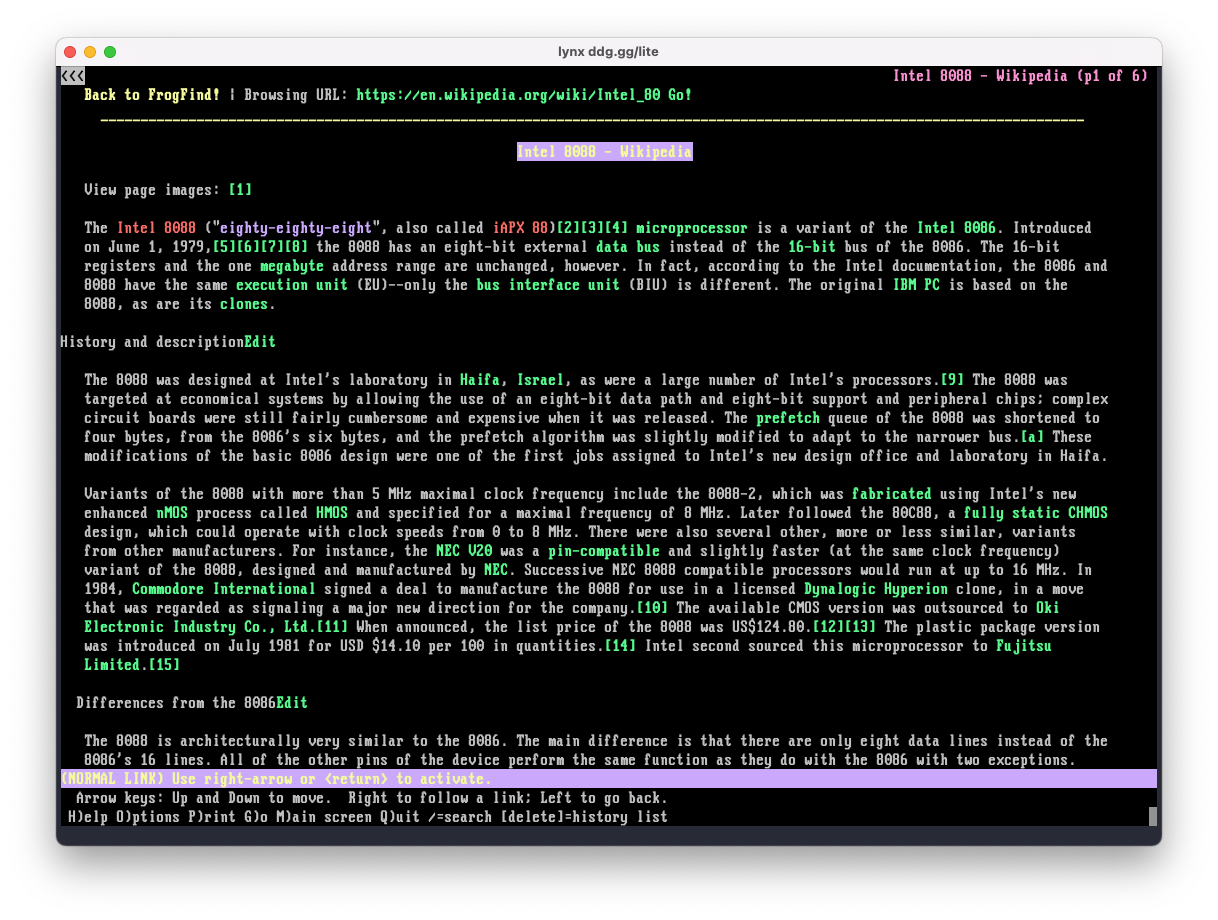Open the red 'Intel 8088' link
The image size is (1218, 920).
click(156, 228)
